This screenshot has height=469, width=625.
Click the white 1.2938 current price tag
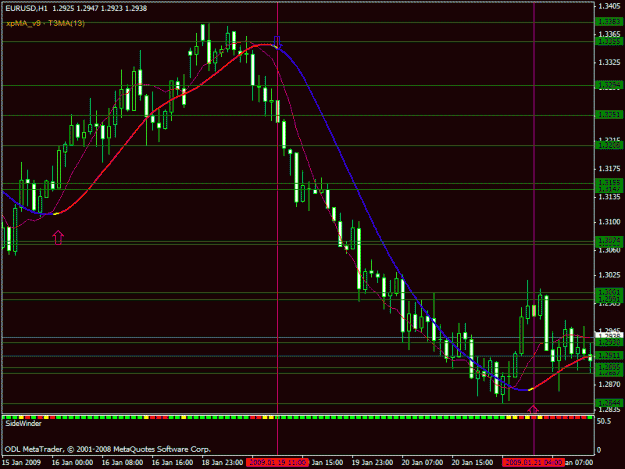click(x=609, y=336)
